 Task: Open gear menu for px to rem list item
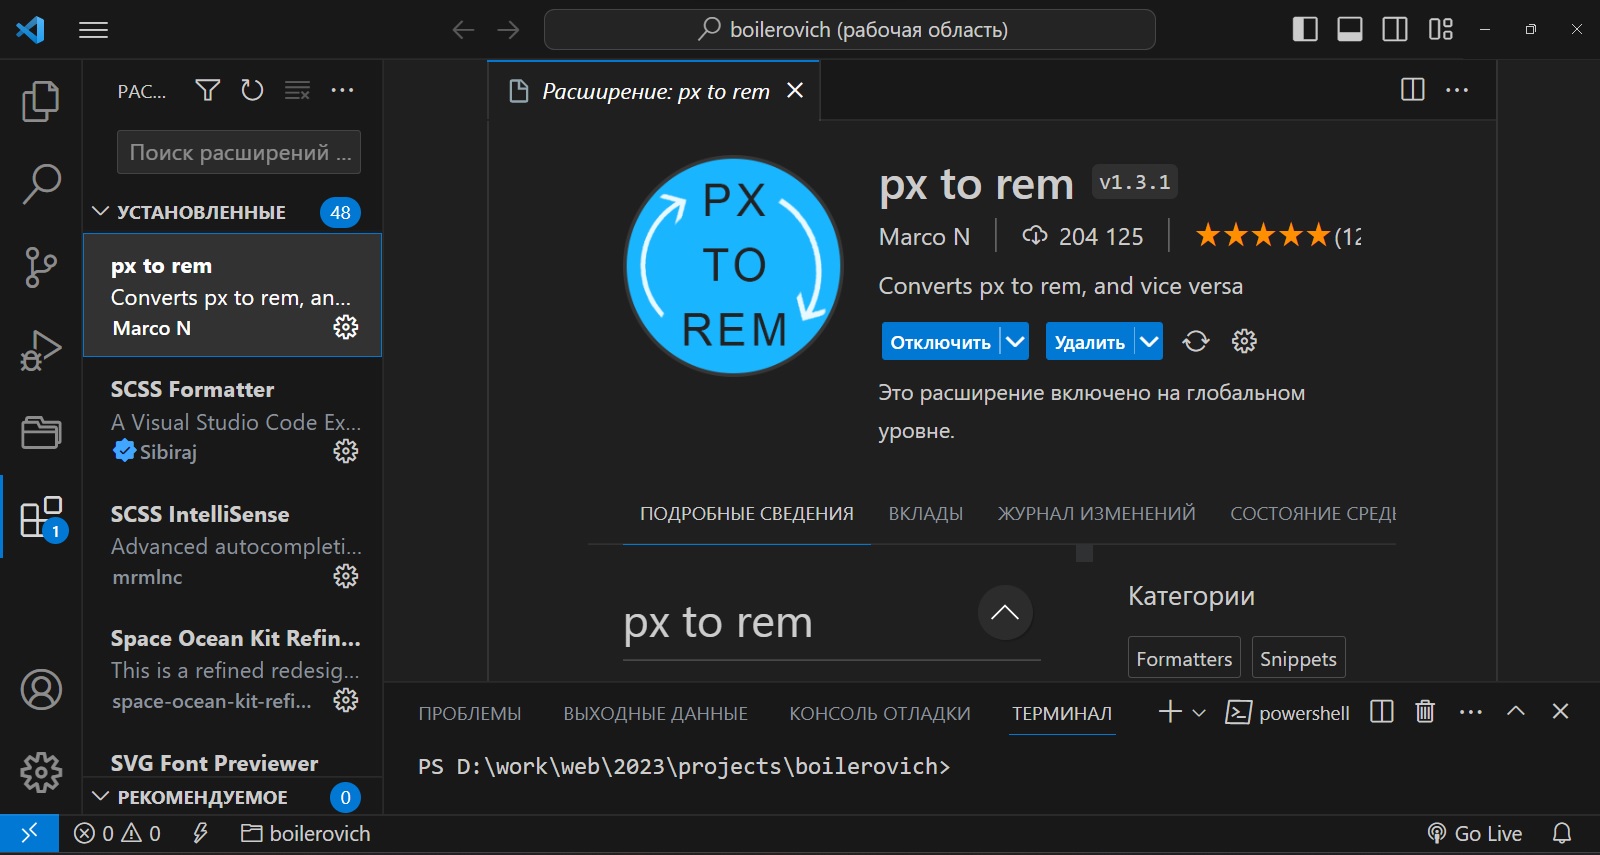(346, 327)
